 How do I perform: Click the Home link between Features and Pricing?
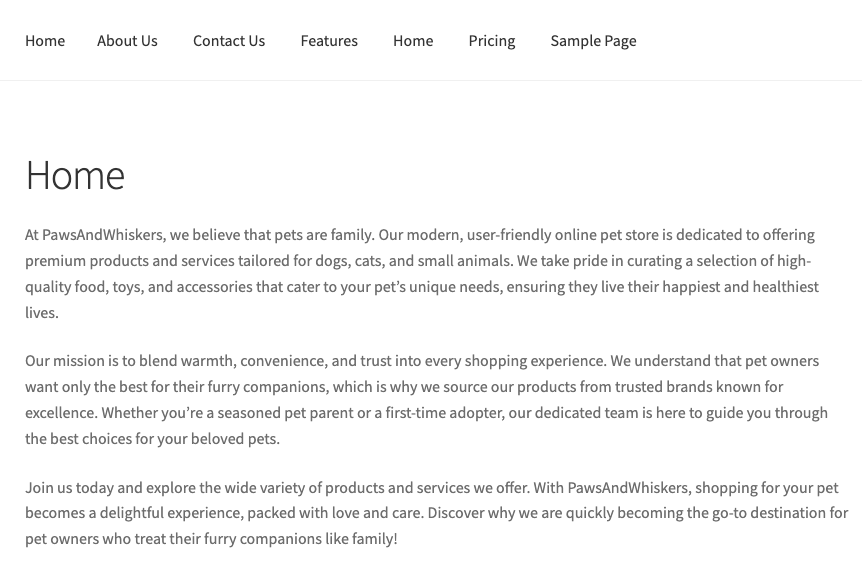point(413,41)
